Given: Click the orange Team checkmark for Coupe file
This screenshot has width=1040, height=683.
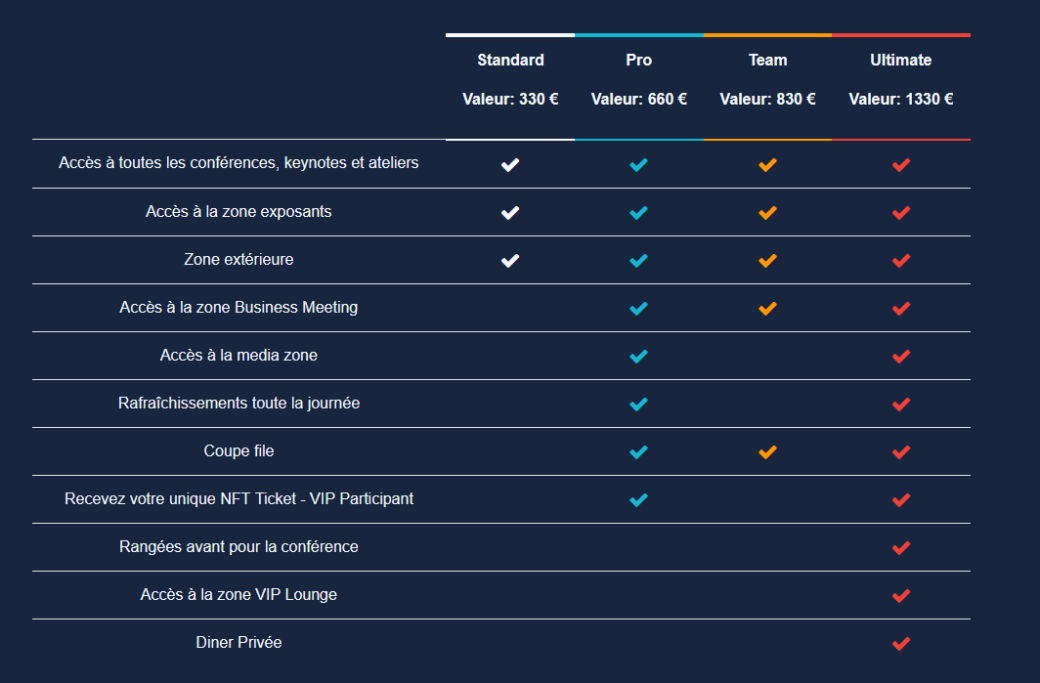Looking at the screenshot, I should tap(767, 452).
